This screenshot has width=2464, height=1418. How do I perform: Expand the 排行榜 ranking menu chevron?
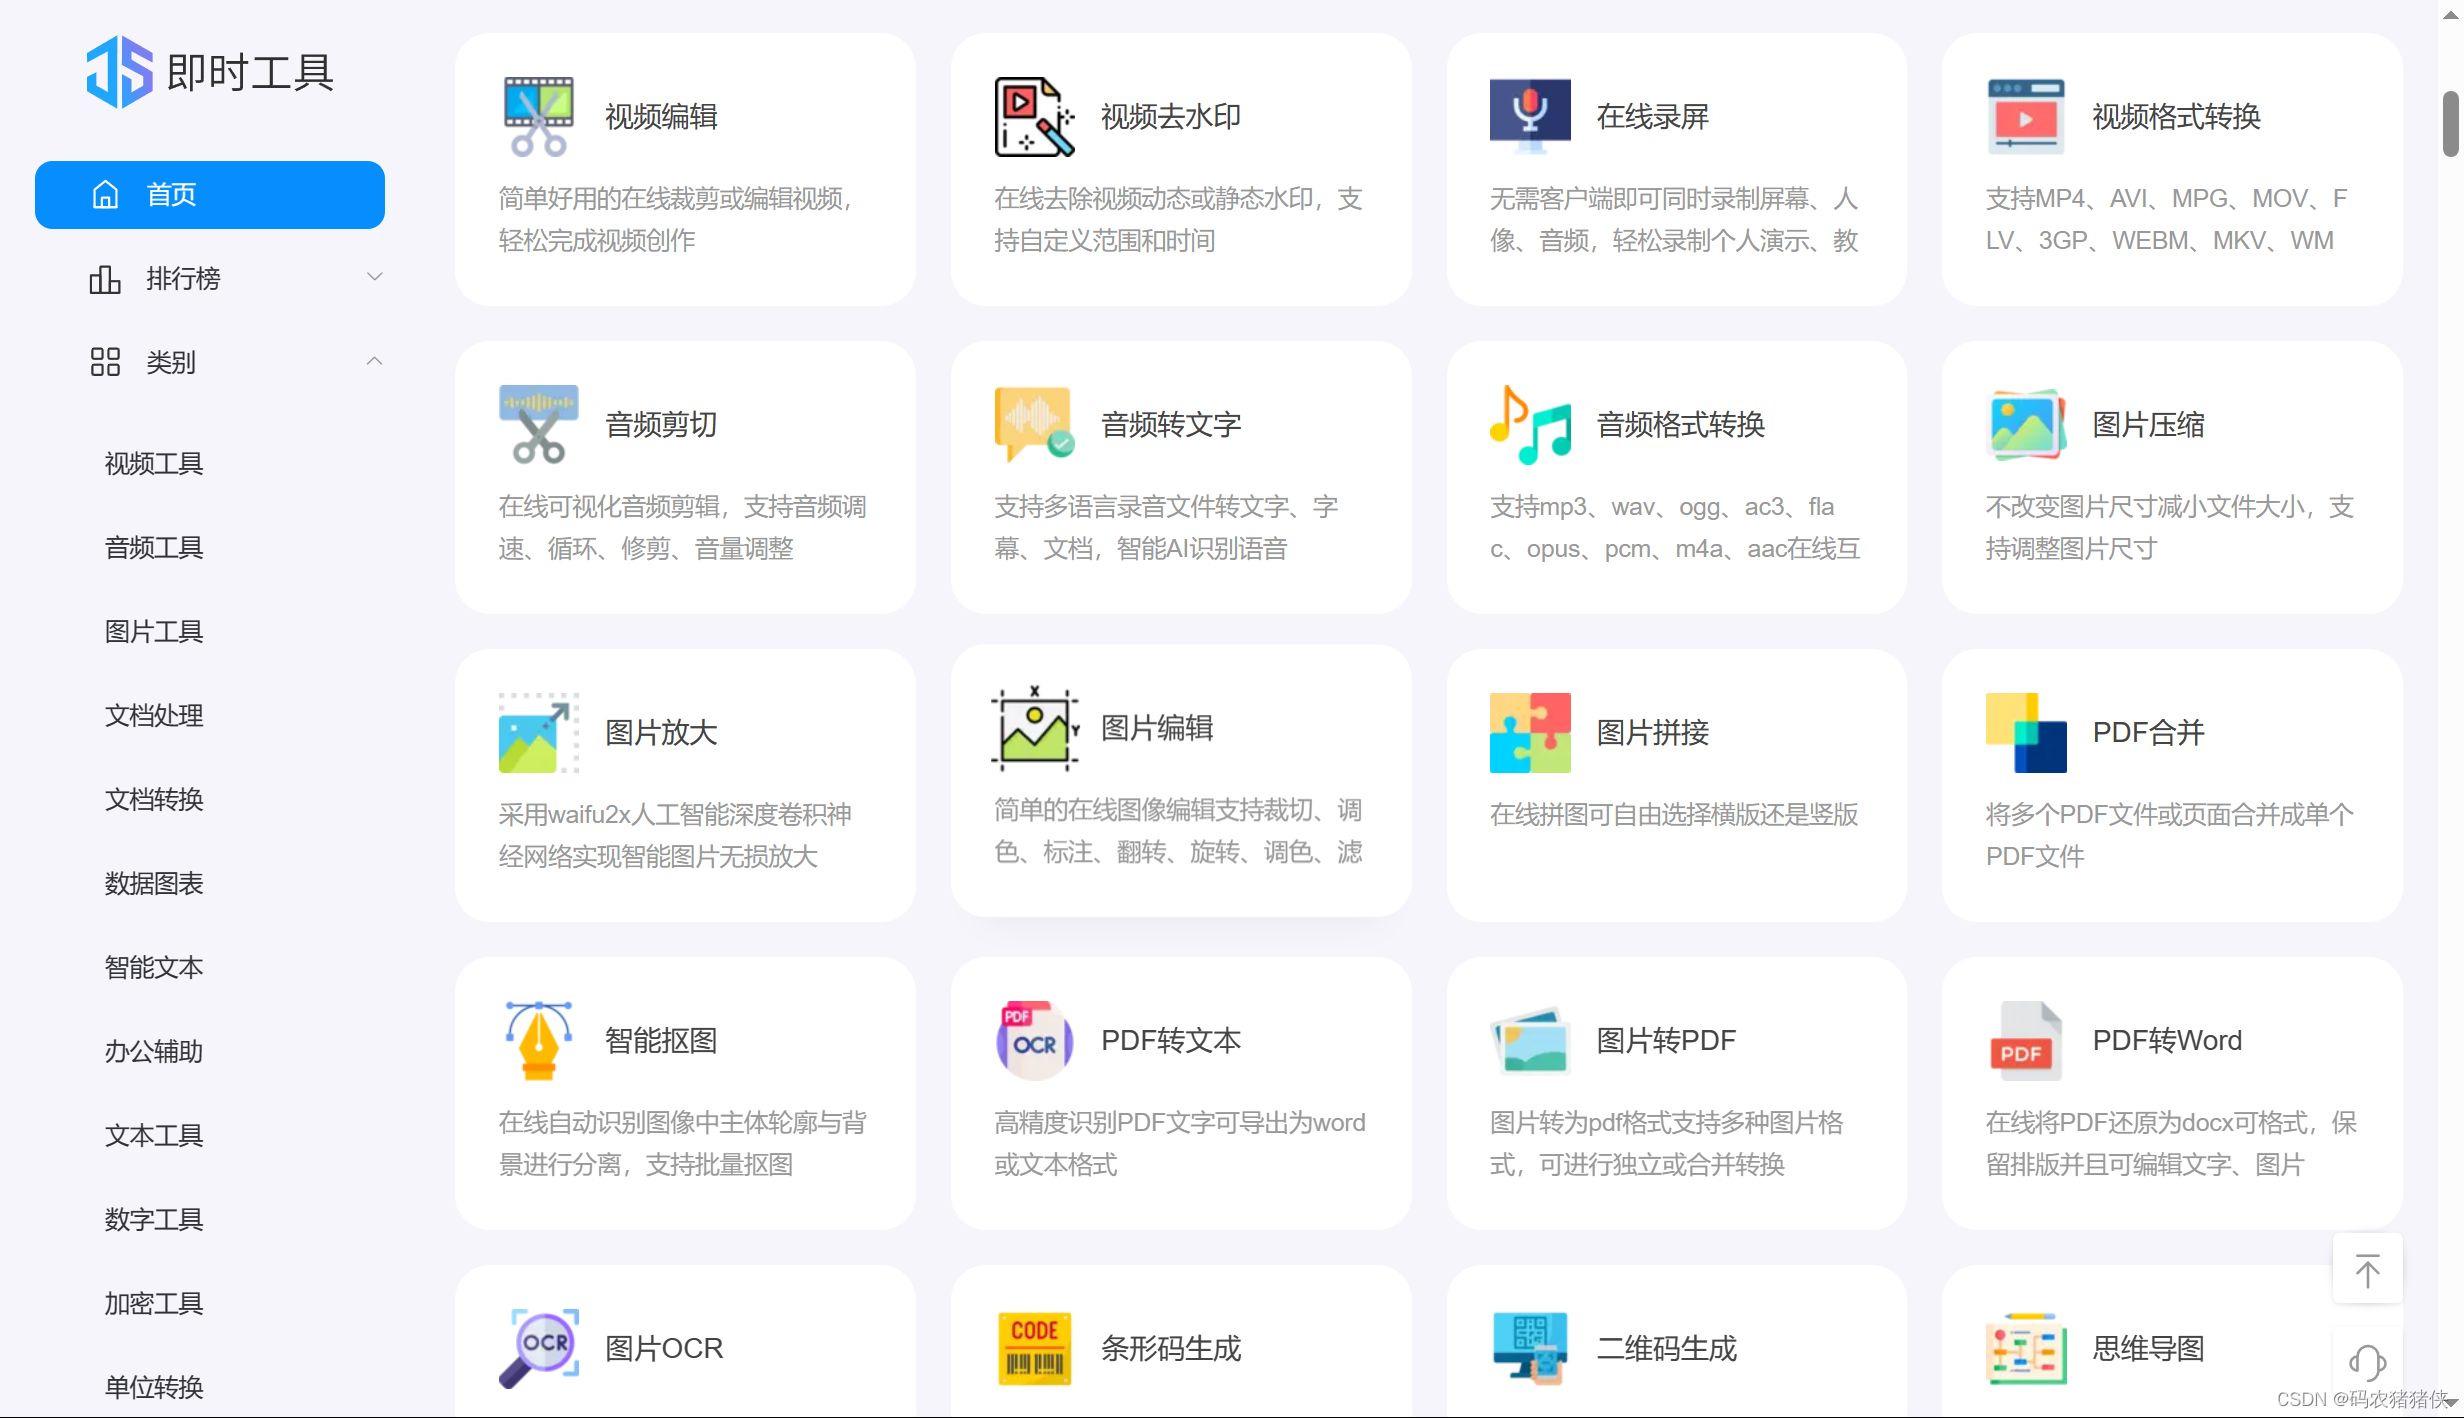tap(375, 277)
